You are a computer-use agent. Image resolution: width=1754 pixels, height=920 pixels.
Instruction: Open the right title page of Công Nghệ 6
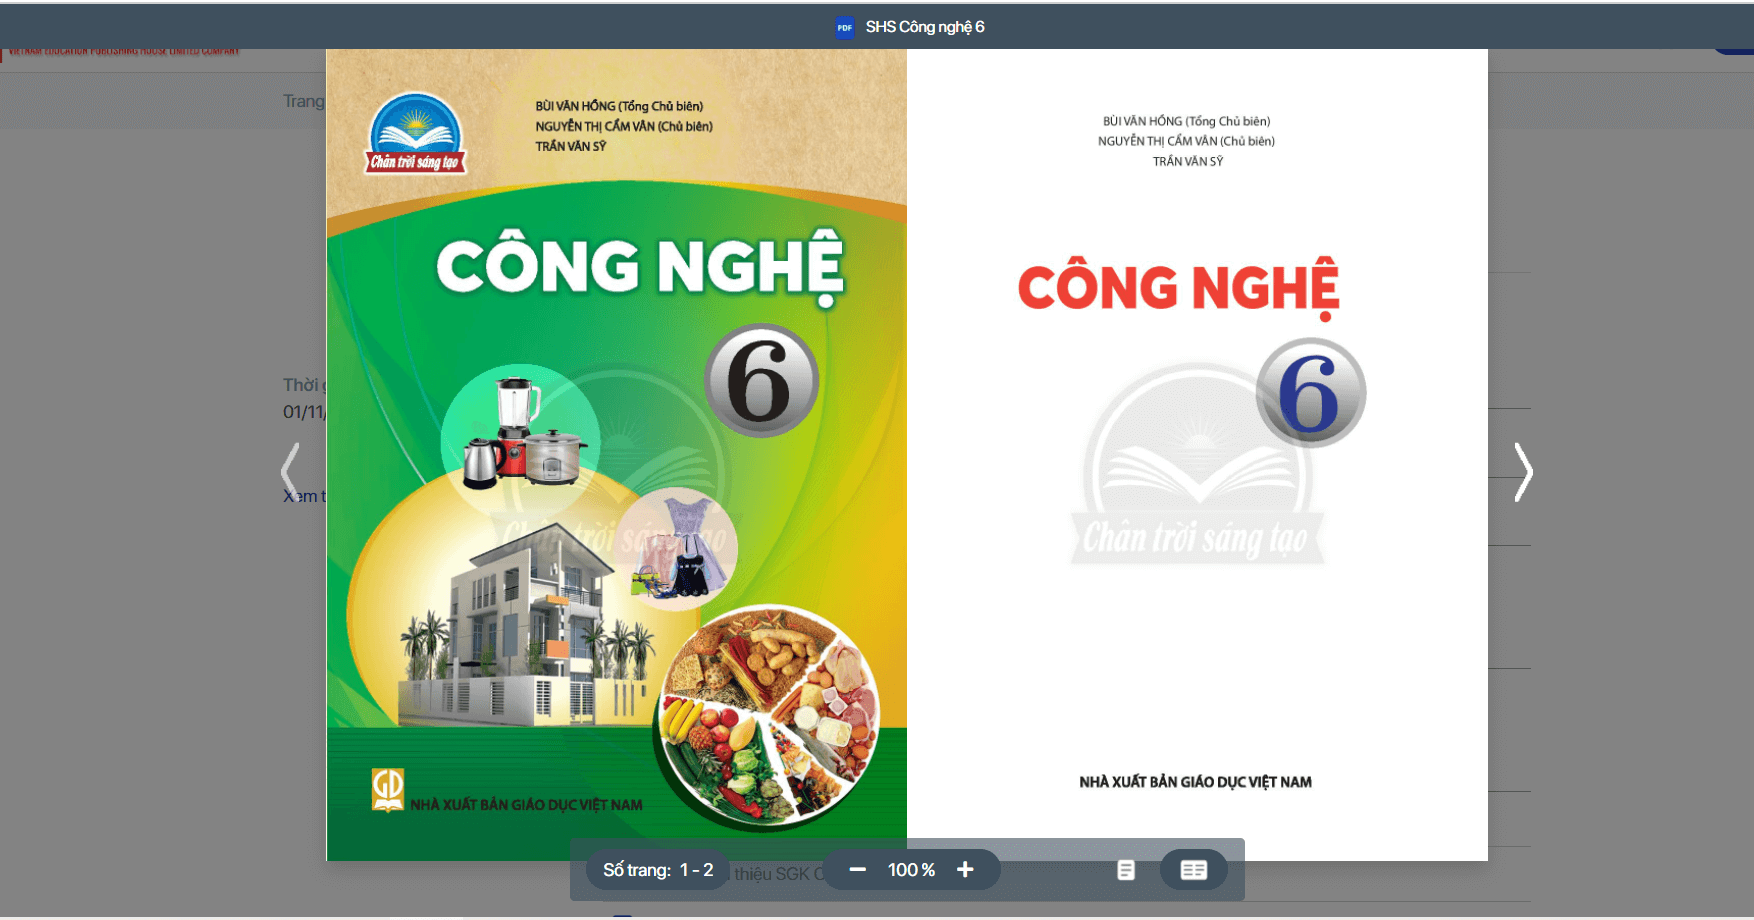coord(1197,454)
